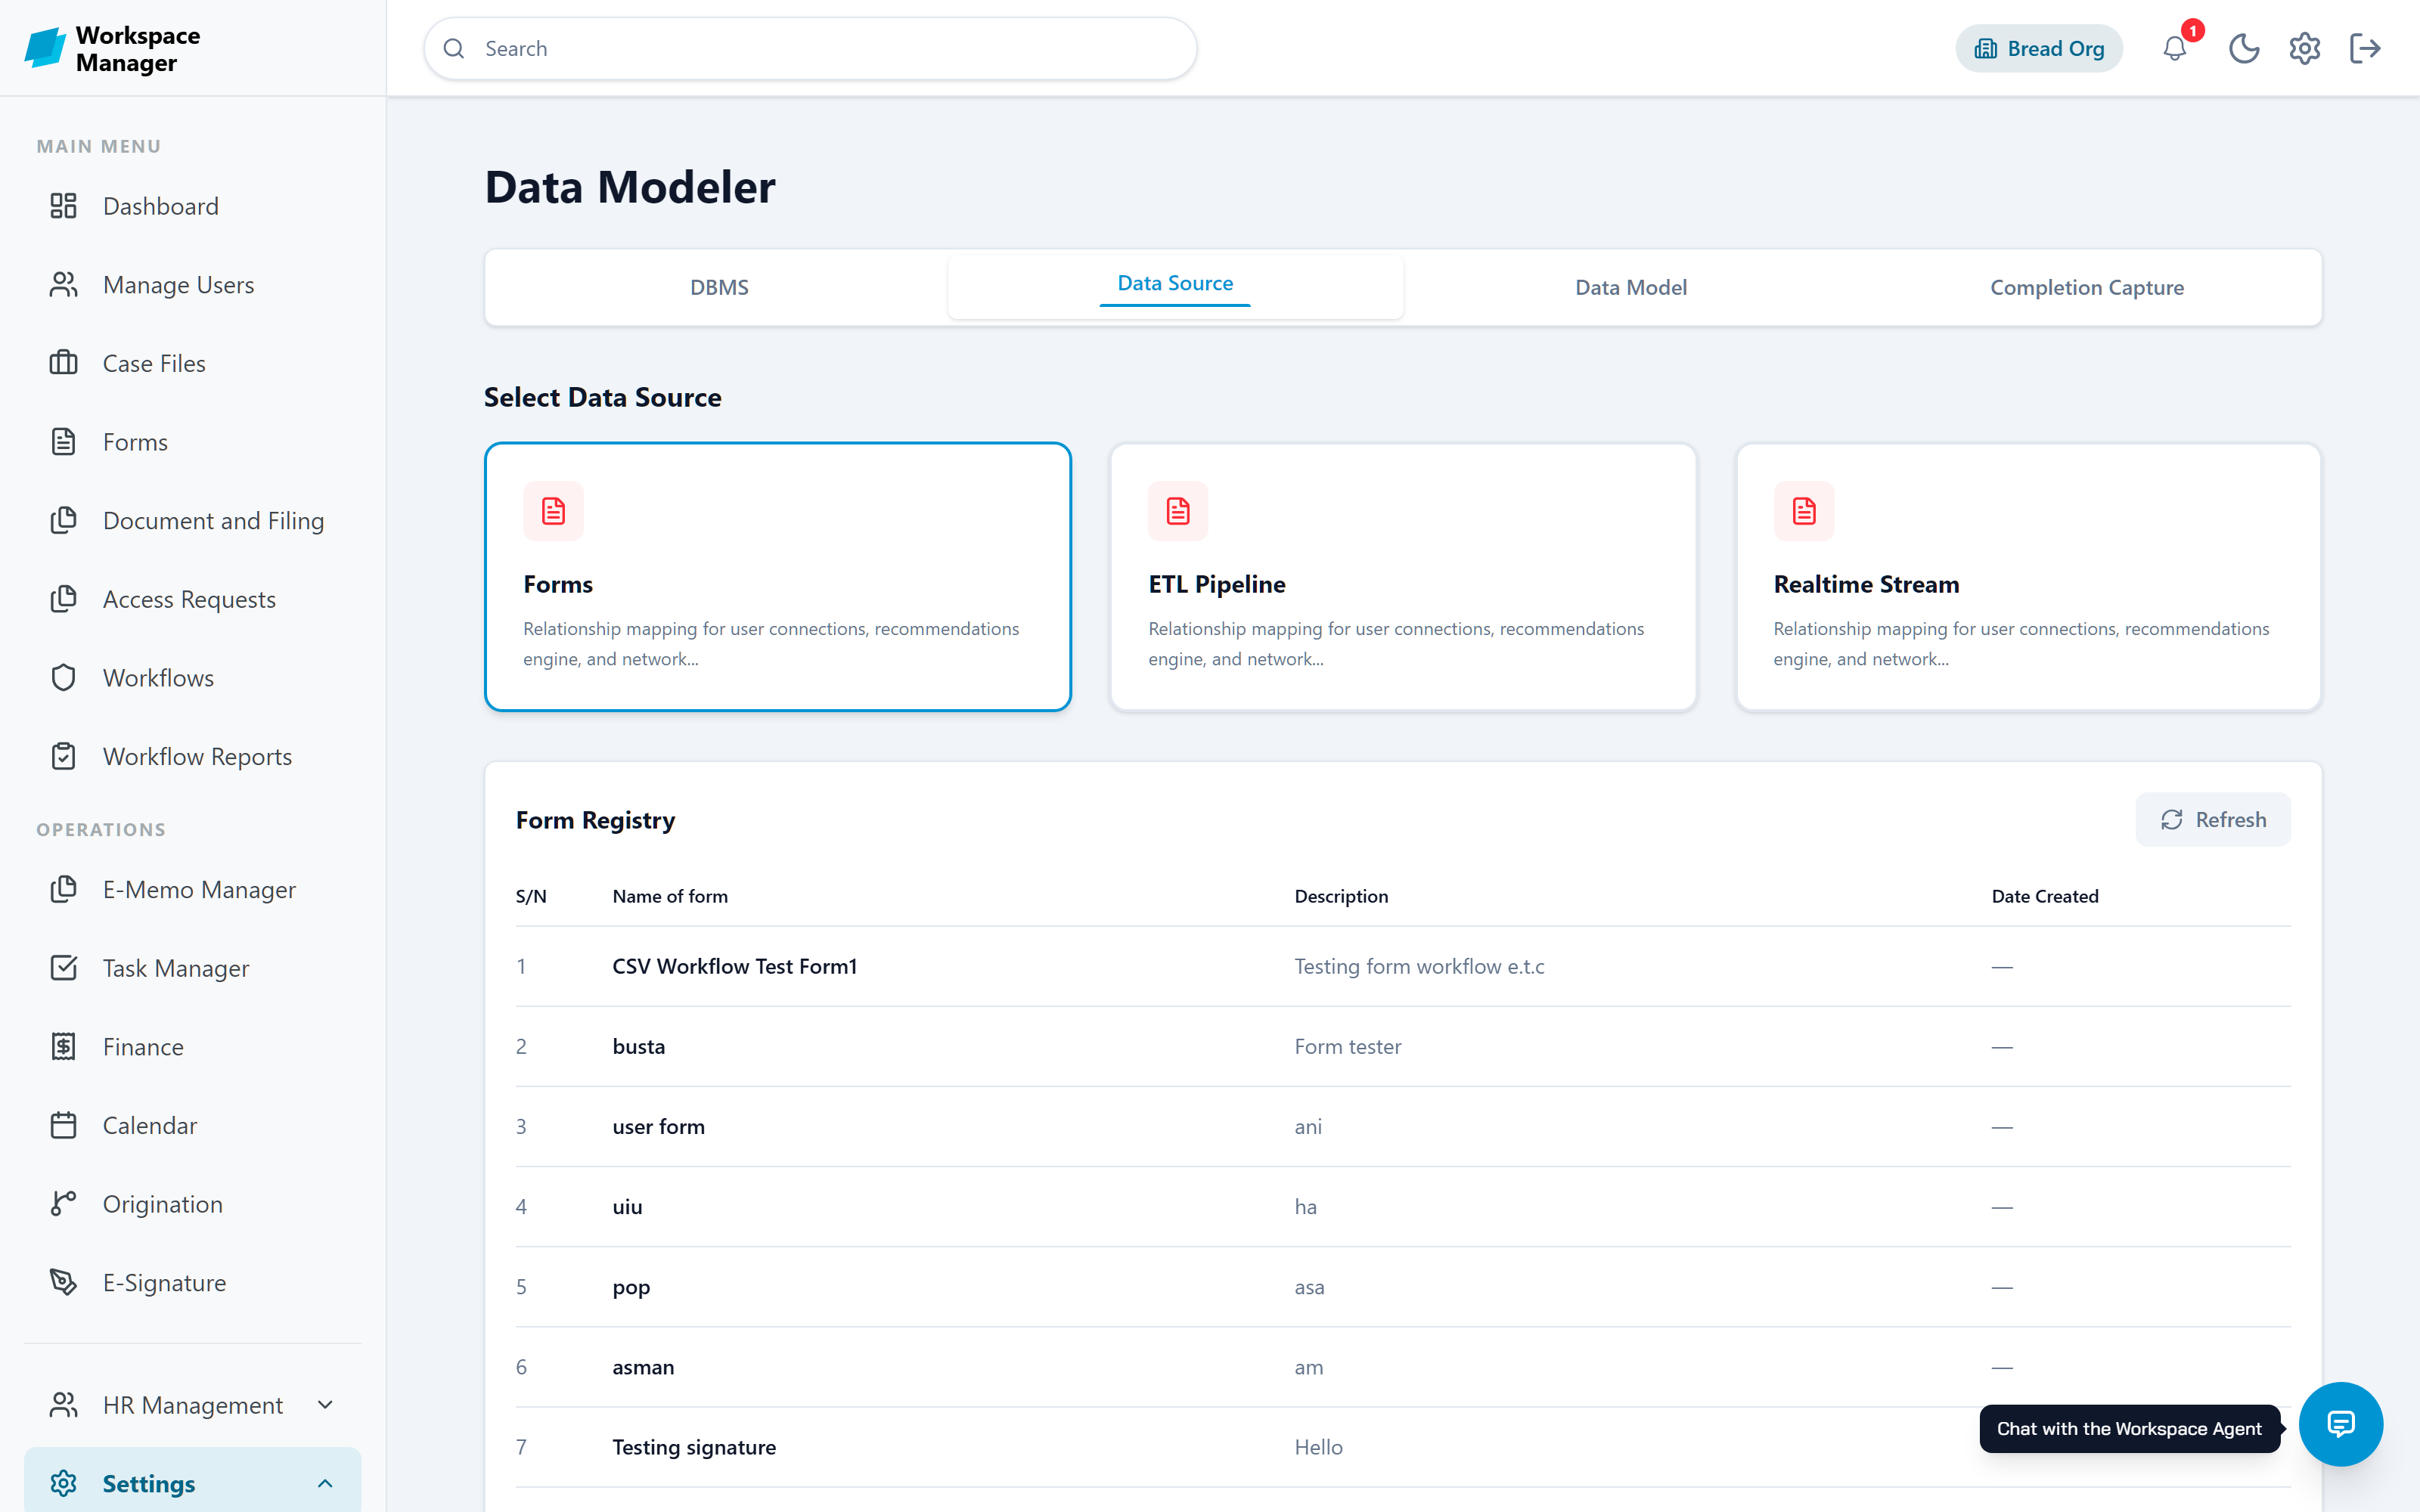Image resolution: width=2420 pixels, height=1512 pixels.
Task: Click the Finance receipt icon
Action: [63, 1047]
